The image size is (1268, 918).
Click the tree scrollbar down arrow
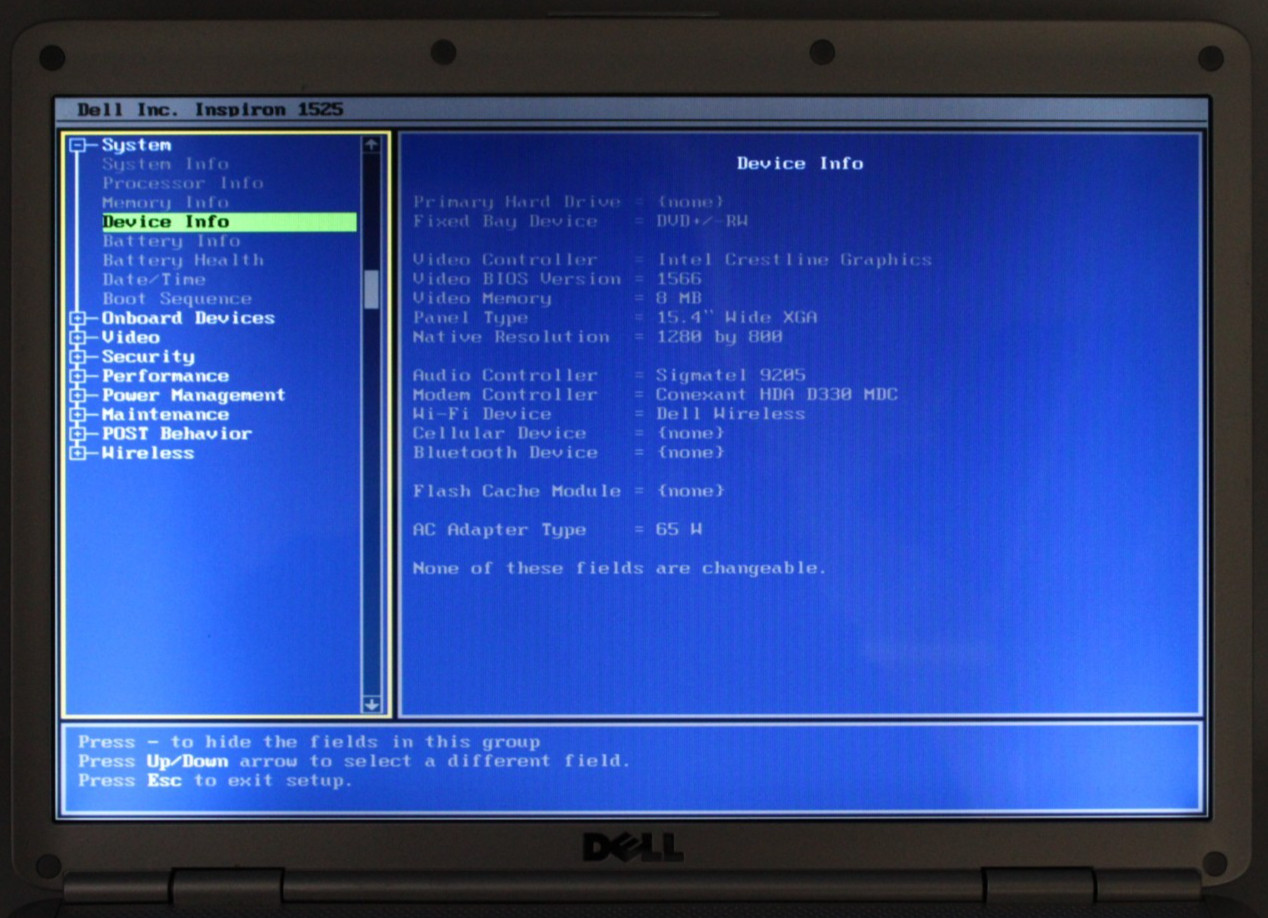[371, 704]
